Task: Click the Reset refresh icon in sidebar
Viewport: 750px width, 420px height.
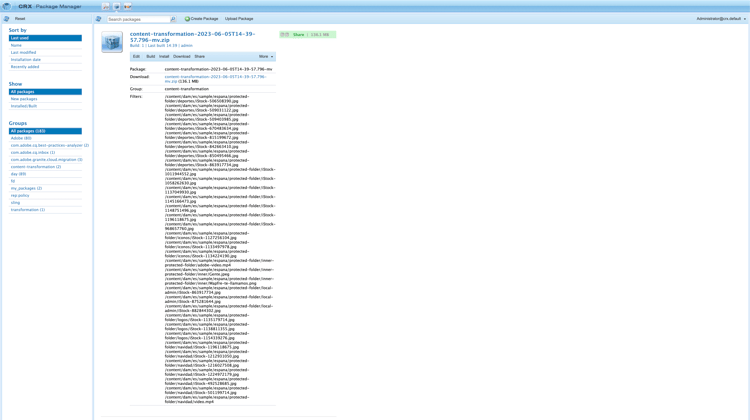Action: click(6, 19)
